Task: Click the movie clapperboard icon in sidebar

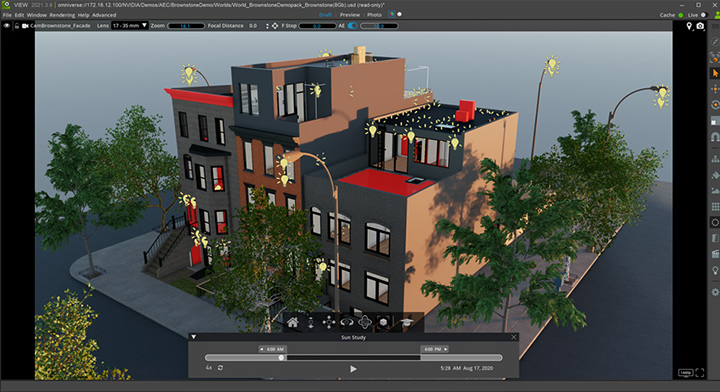Action: coord(714,254)
